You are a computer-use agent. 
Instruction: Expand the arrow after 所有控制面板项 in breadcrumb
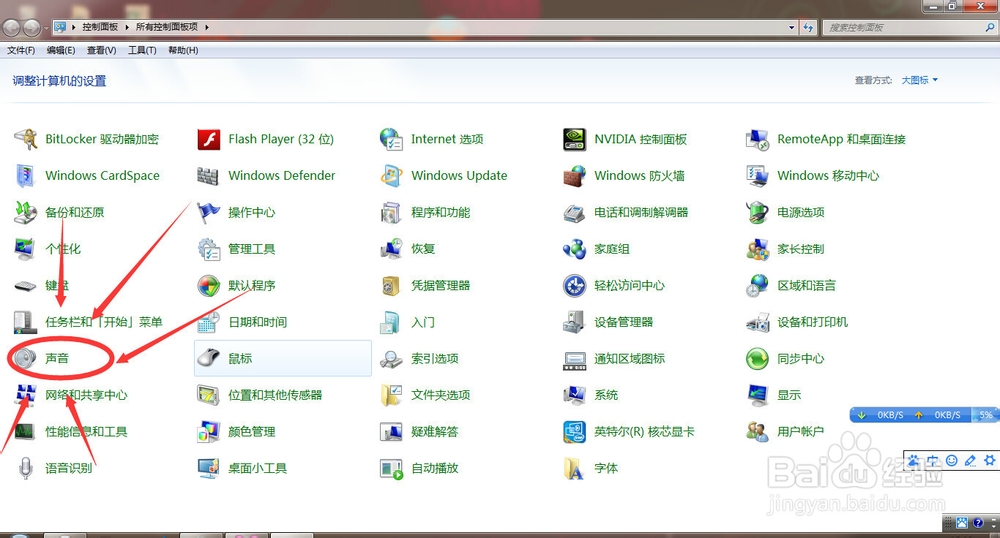[207, 27]
